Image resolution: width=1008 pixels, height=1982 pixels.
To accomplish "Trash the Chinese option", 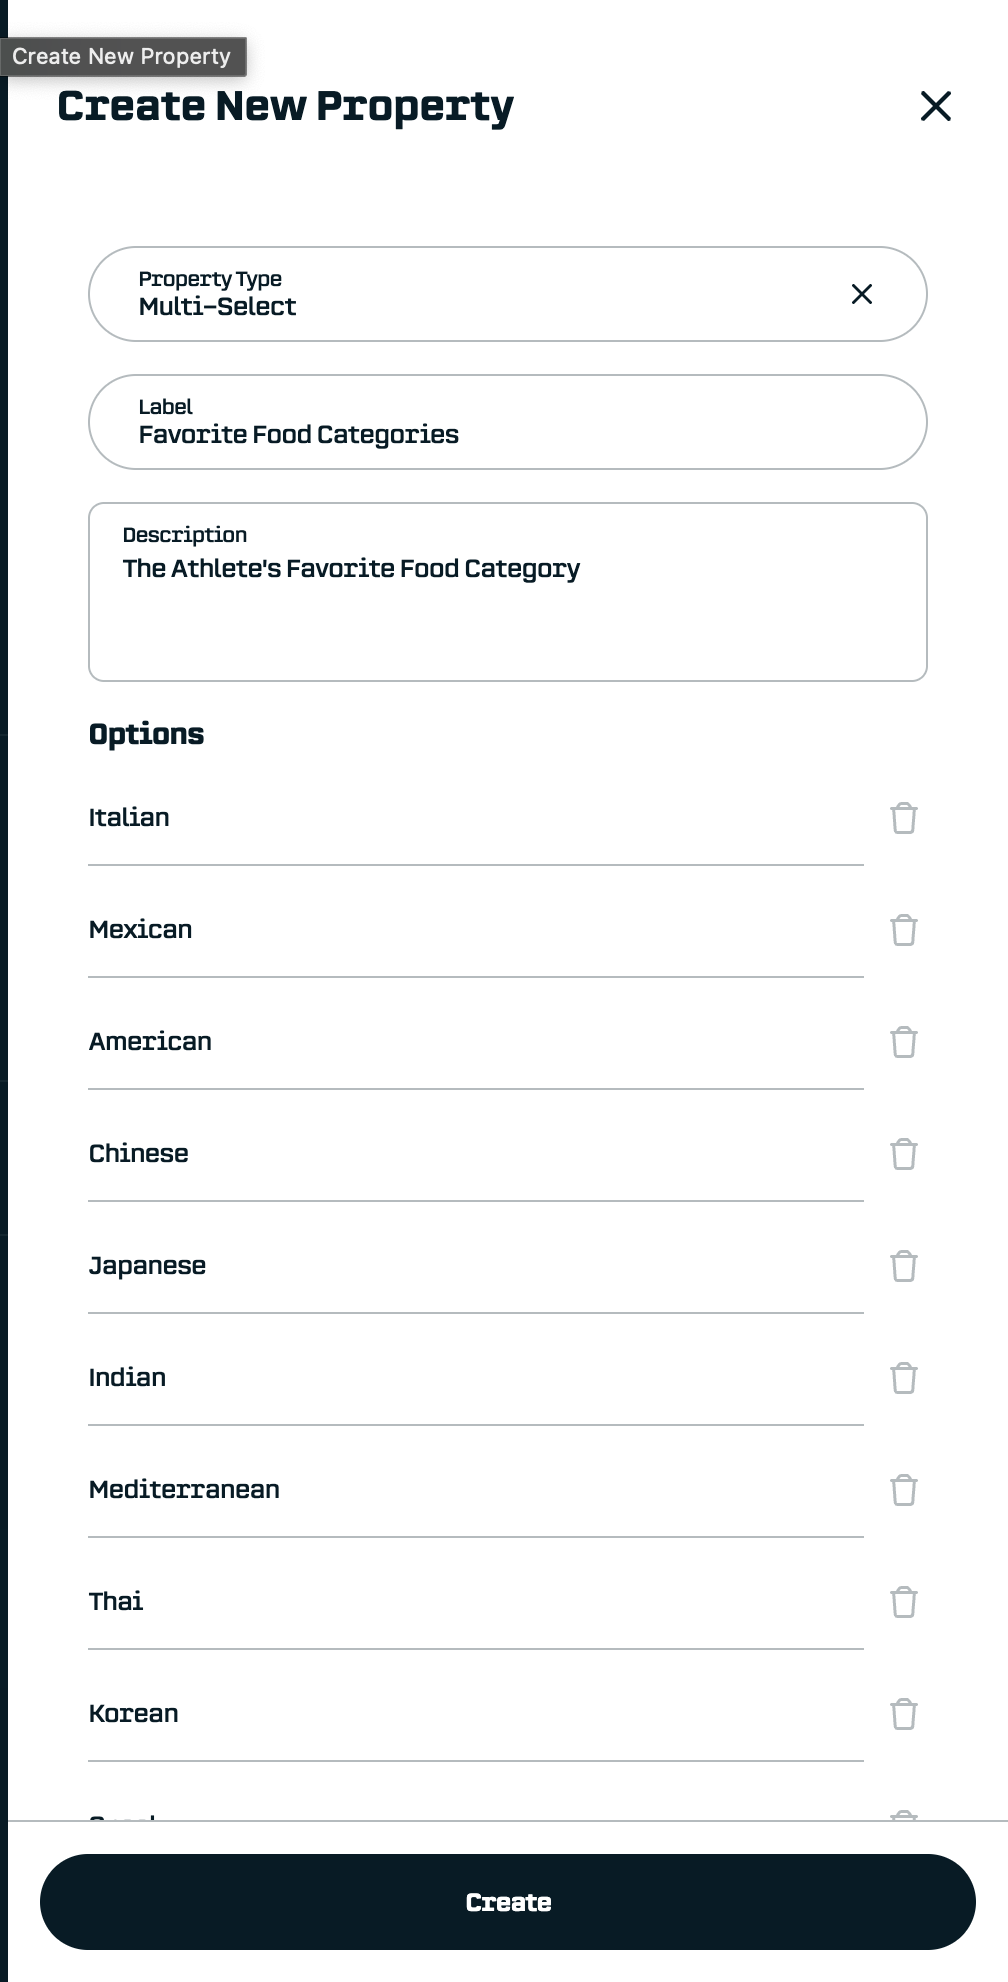I will point(903,1154).
